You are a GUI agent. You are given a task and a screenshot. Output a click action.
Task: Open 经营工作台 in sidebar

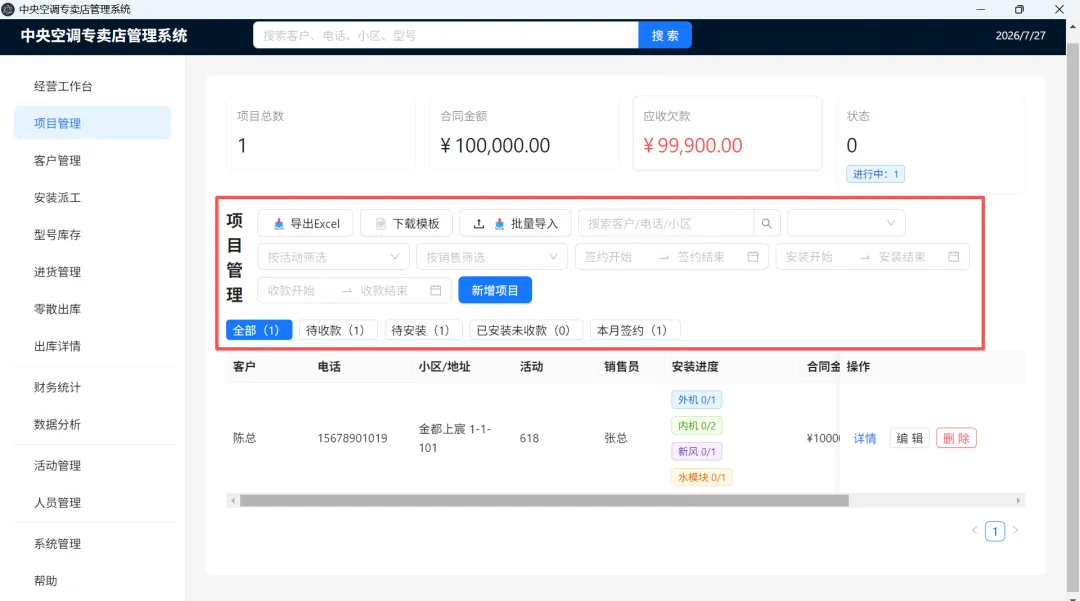coord(92,86)
